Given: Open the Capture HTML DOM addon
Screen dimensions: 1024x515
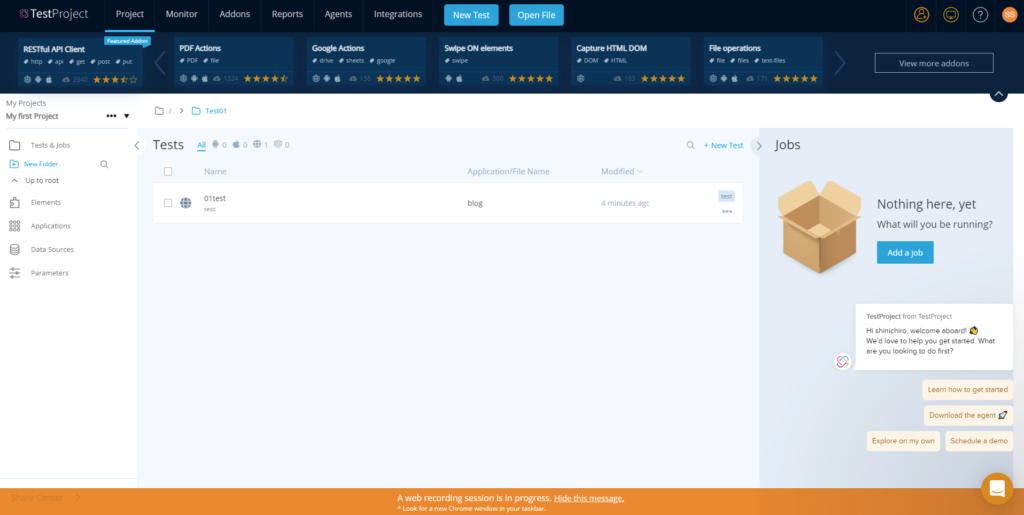Looking at the screenshot, I should coord(631,61).
